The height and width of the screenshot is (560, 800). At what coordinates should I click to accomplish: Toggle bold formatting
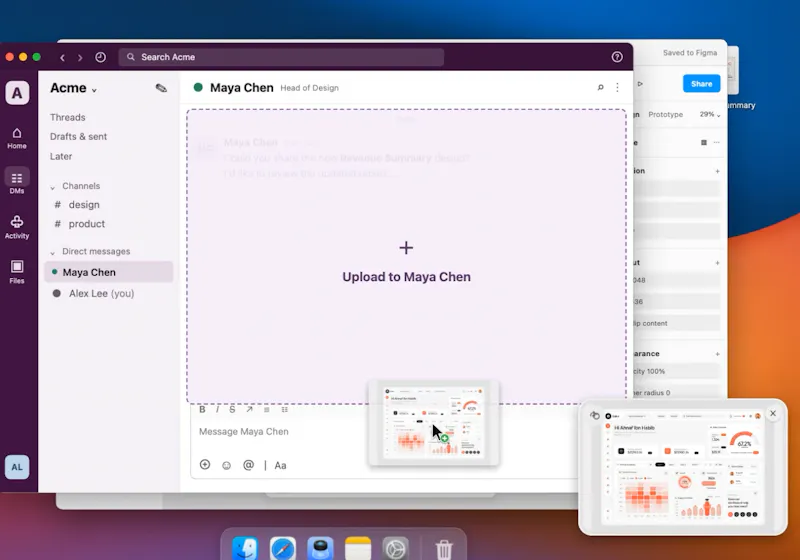pyautogui.click(x=202, y=410)
